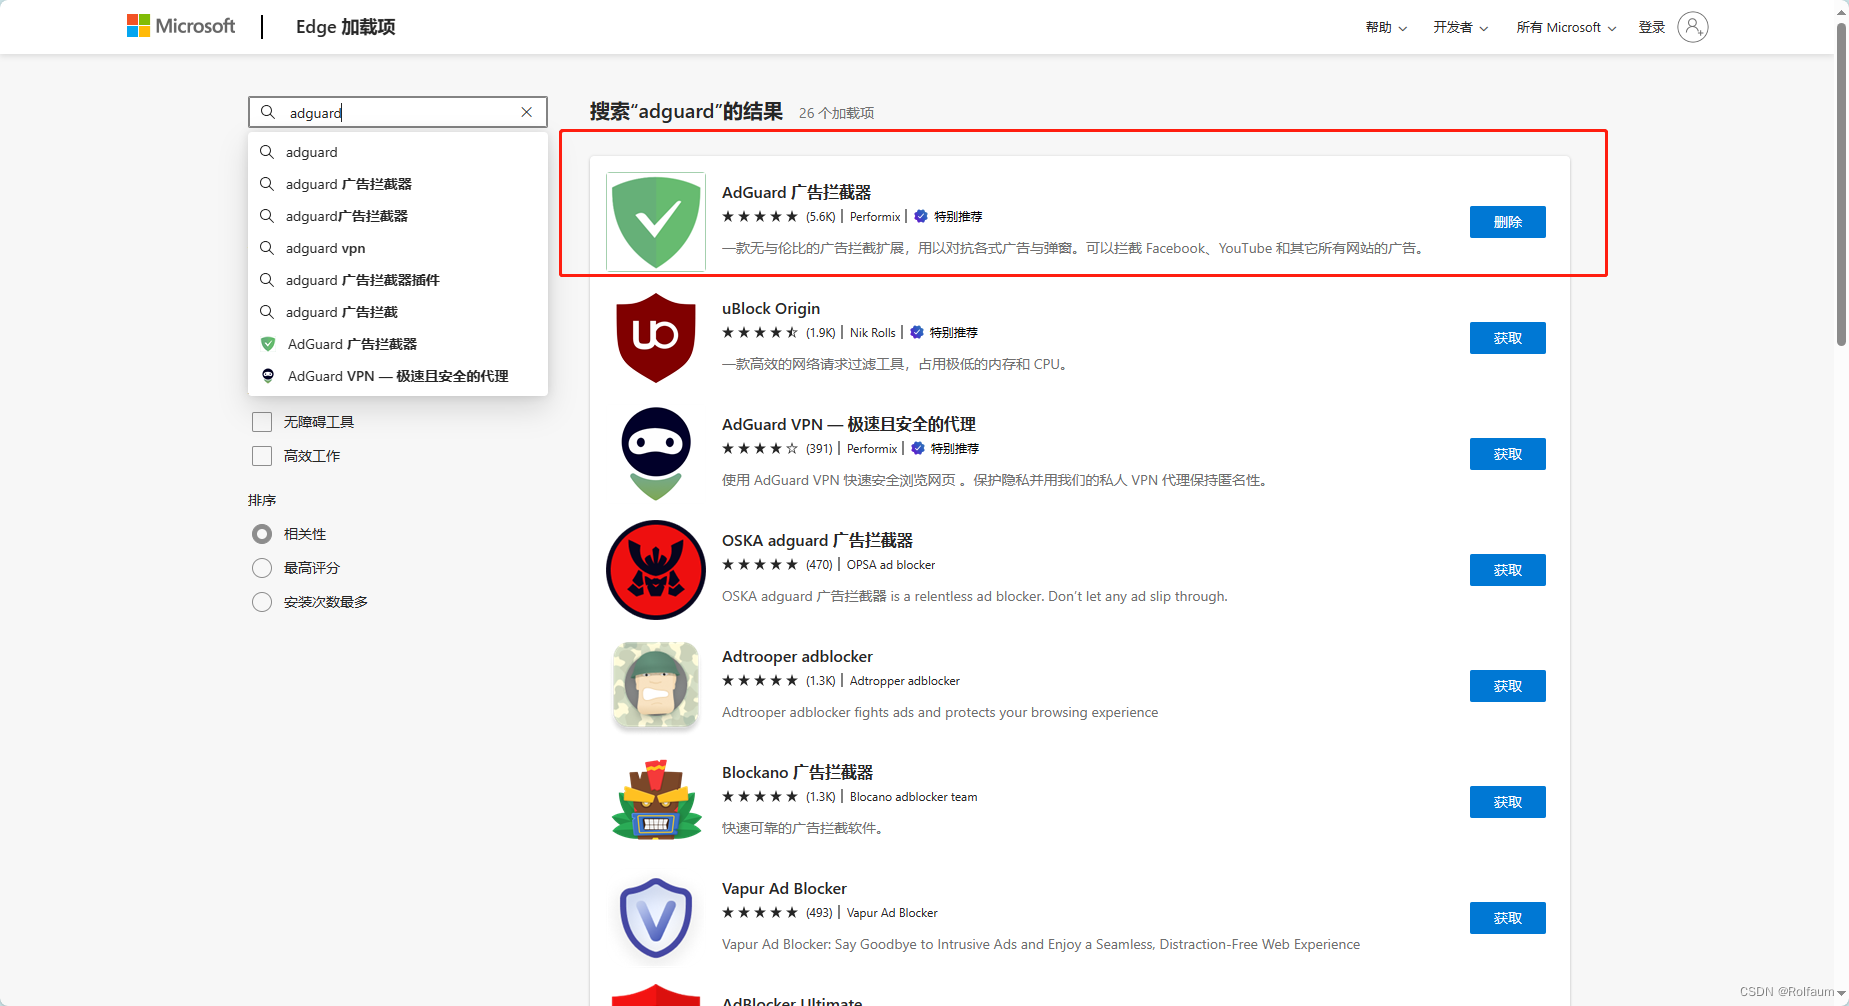
Task: Tick the 高效工作 checkbox
Action: (x=262, y=456)
